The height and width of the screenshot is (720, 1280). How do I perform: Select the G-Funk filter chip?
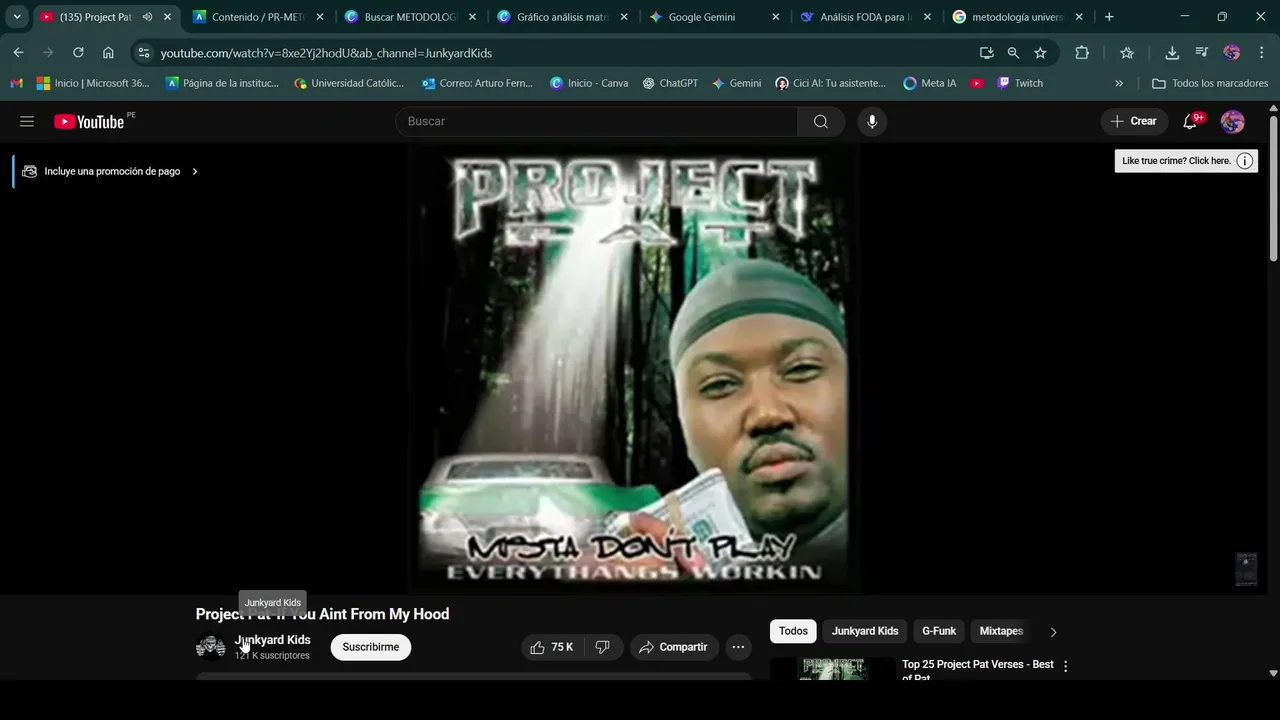click(939, 631)
